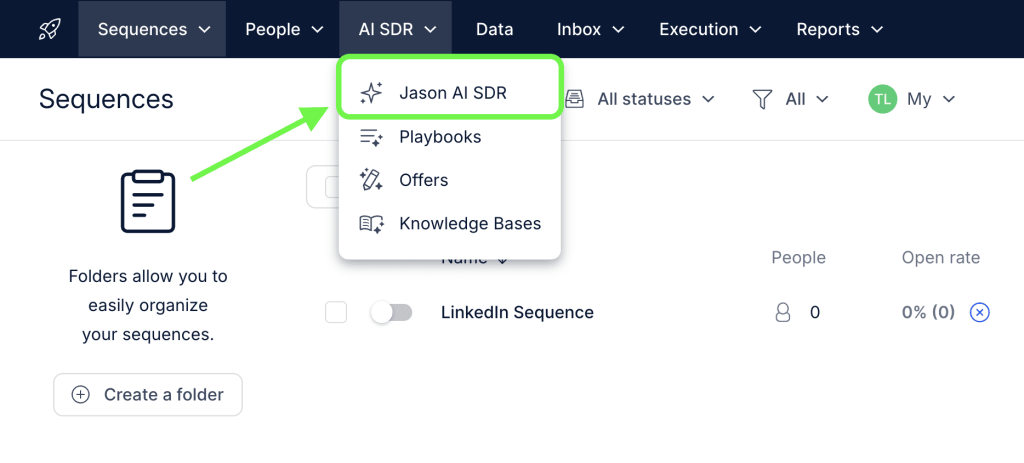Click the Open rate column header
Screen dimensions: 1024x463
point(940,258)
